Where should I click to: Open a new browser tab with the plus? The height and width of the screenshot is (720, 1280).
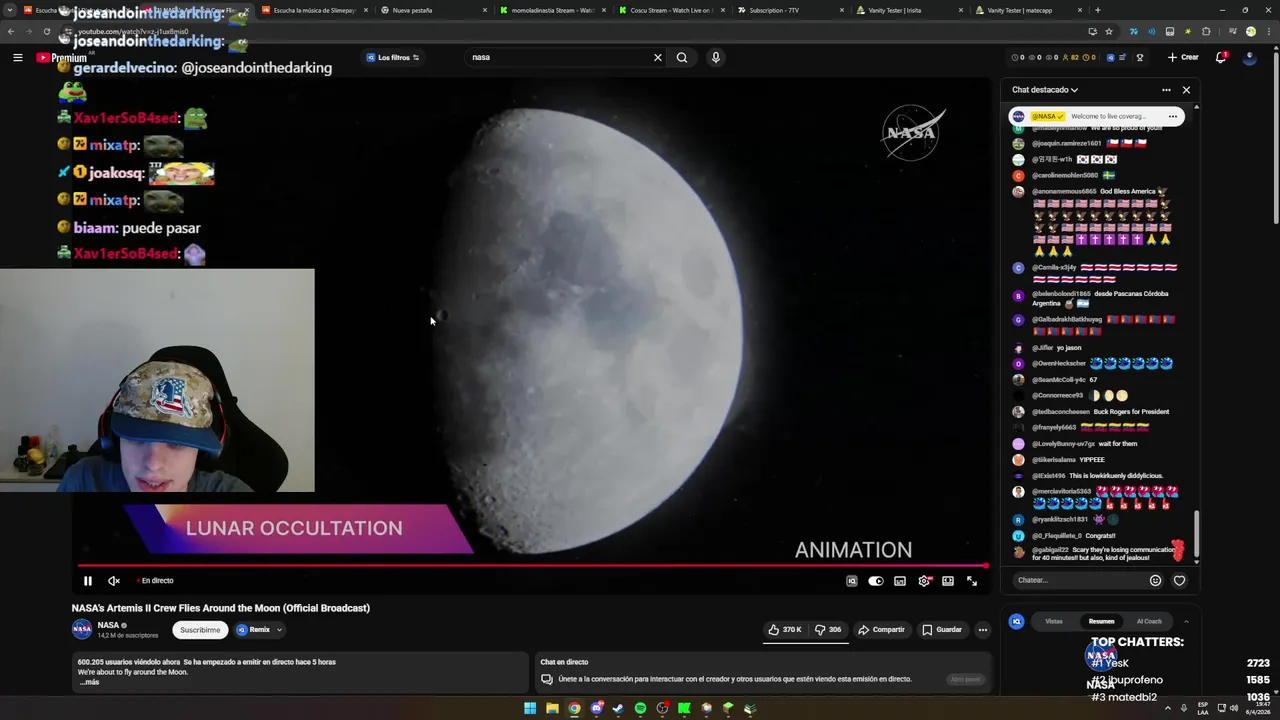[1097, 10]
